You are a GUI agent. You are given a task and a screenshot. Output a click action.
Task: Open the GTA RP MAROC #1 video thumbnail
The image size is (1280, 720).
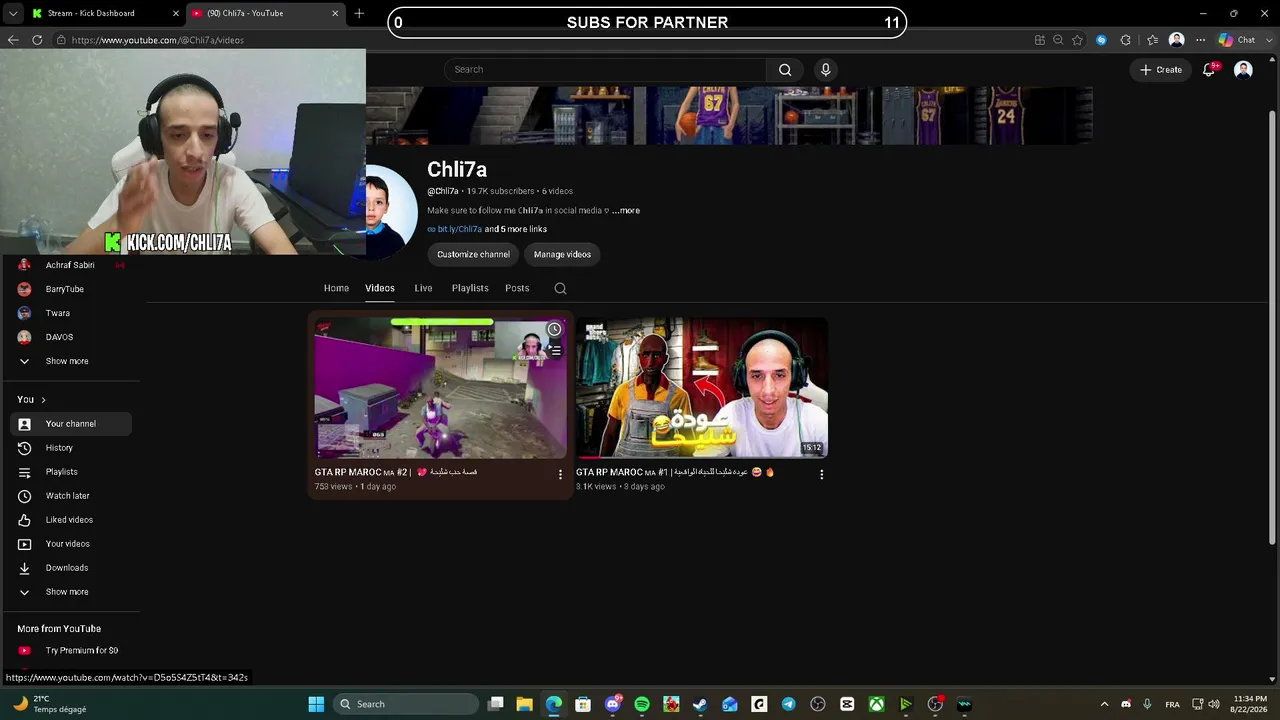tap(701, 388)
